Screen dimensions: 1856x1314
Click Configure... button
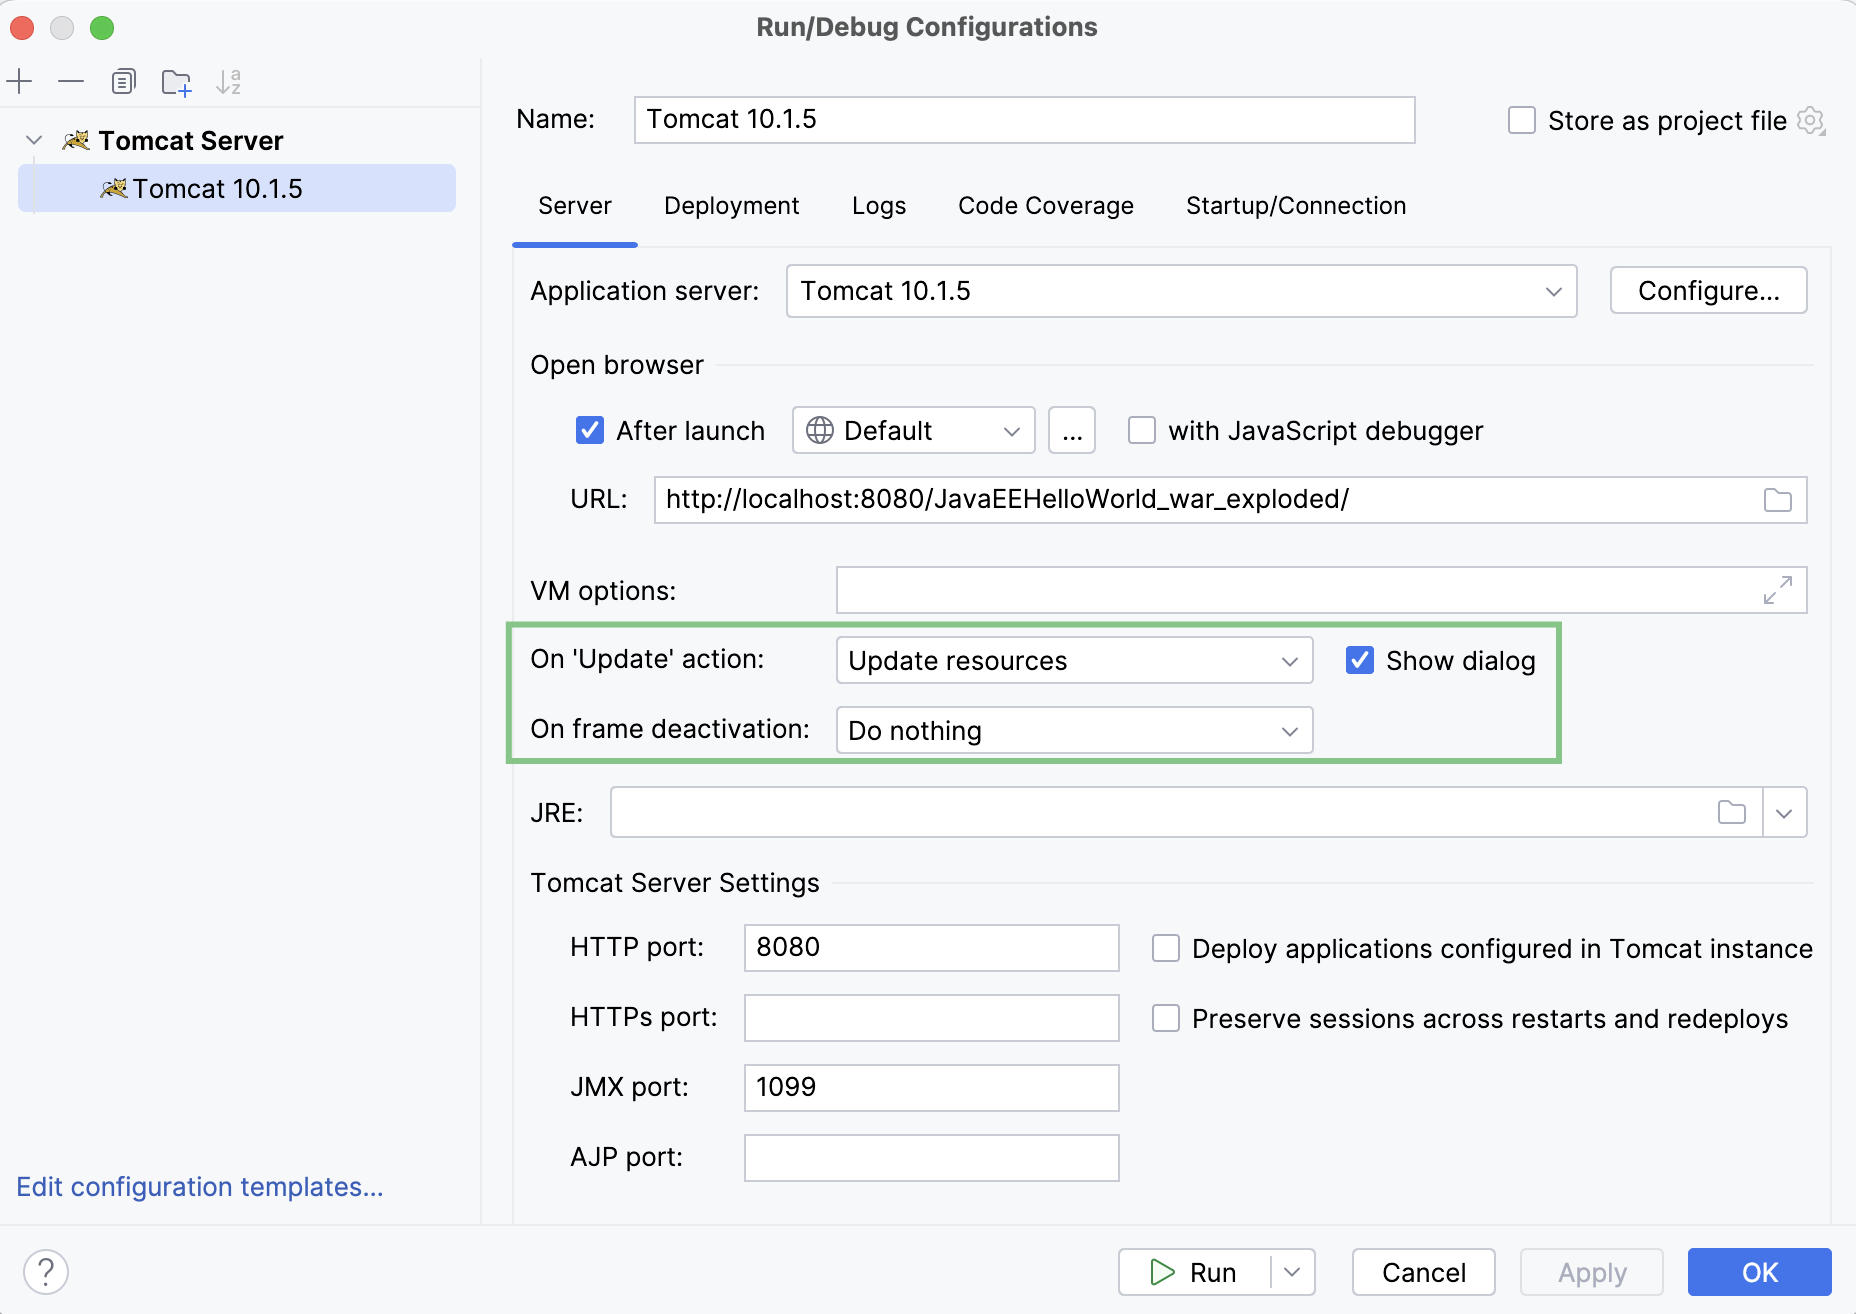tap(1708, 291)
